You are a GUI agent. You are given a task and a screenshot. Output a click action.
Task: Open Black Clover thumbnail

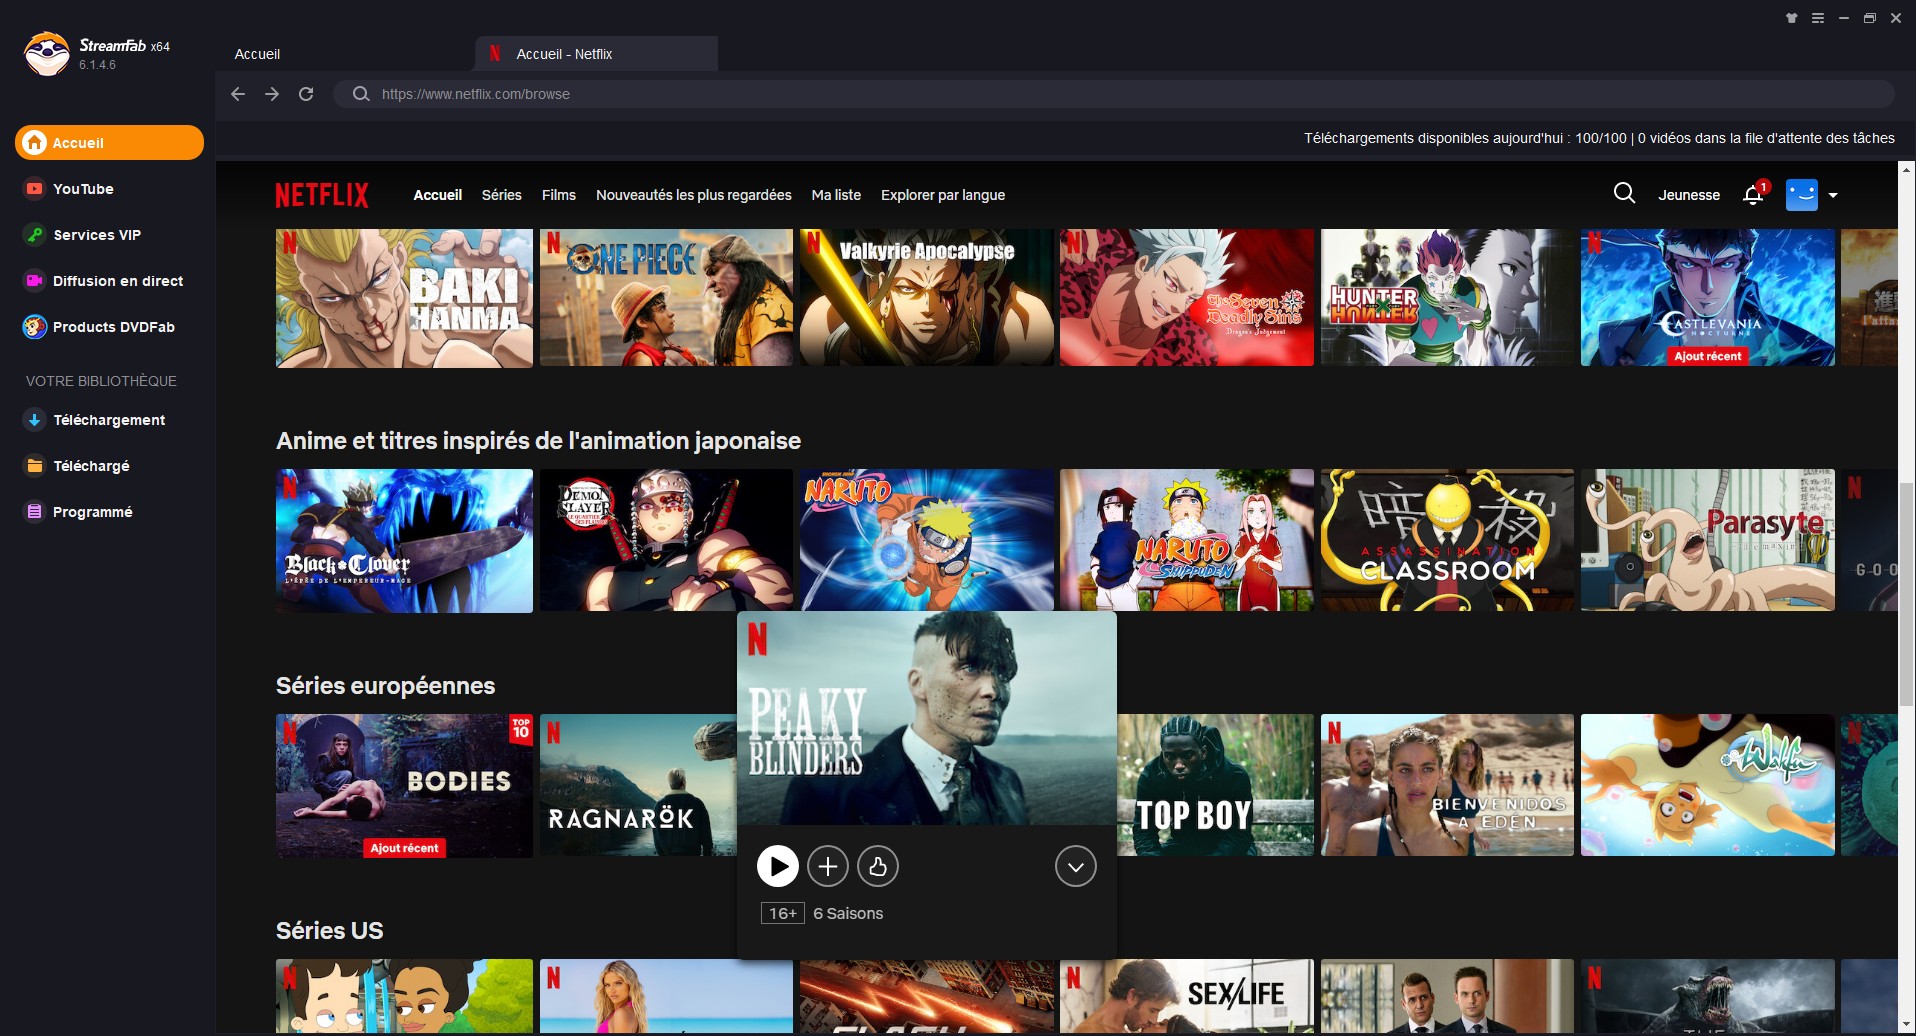point(404,541)
